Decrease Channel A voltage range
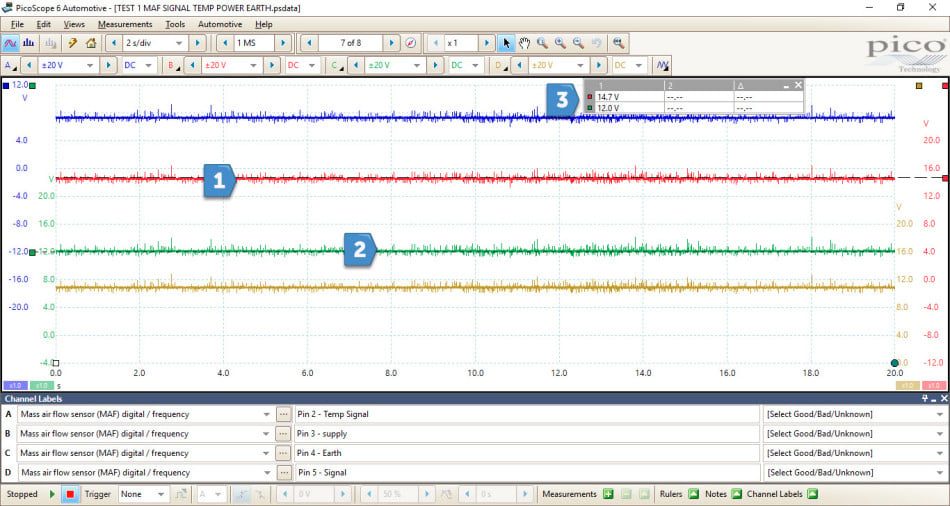This screenshot has width=950, height=506. coord(29,65)
